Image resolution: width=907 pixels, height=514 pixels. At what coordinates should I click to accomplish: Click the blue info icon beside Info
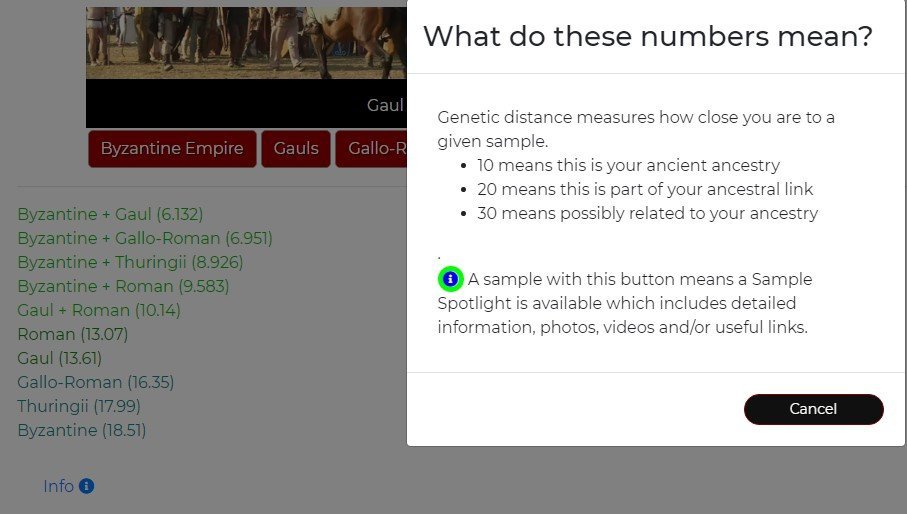(x=86, y=486)
